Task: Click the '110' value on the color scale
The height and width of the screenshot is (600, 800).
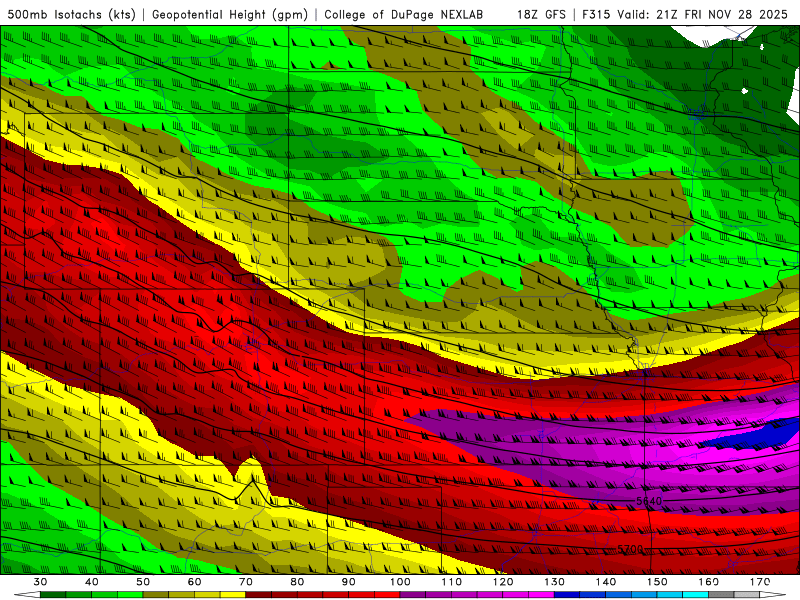Action: coord(452,582)
